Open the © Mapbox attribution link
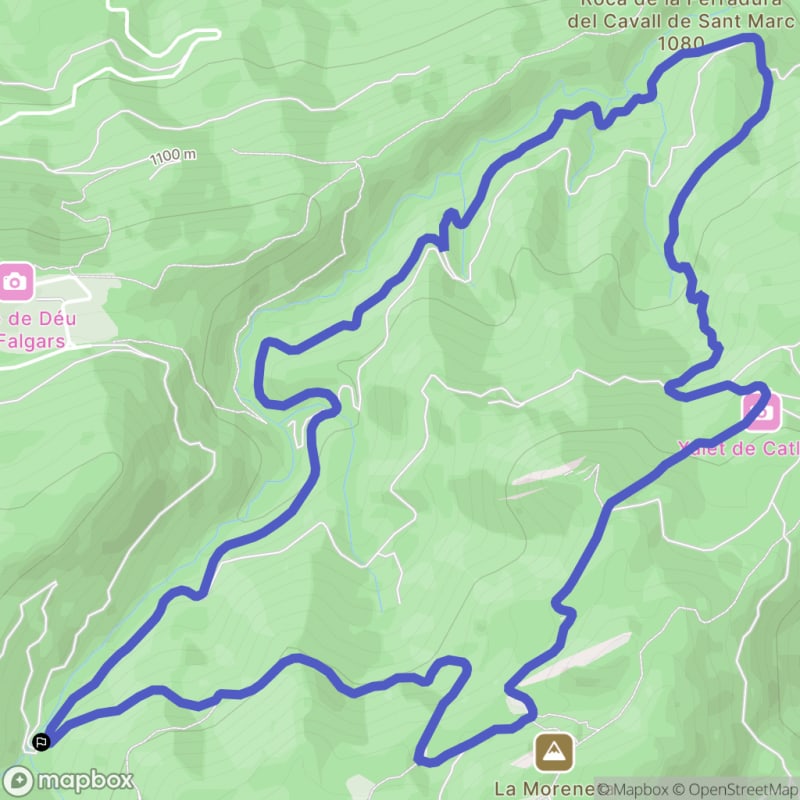The height and width of the screenshot is (800, 800). (x=634, y=789)
